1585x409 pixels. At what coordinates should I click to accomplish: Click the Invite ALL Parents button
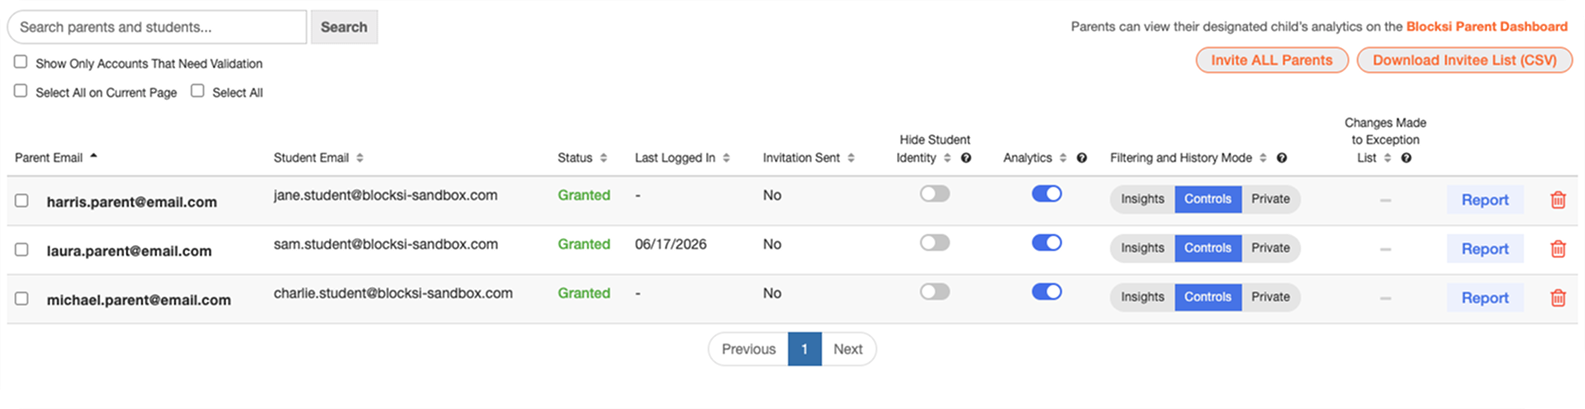point(1272,60)
